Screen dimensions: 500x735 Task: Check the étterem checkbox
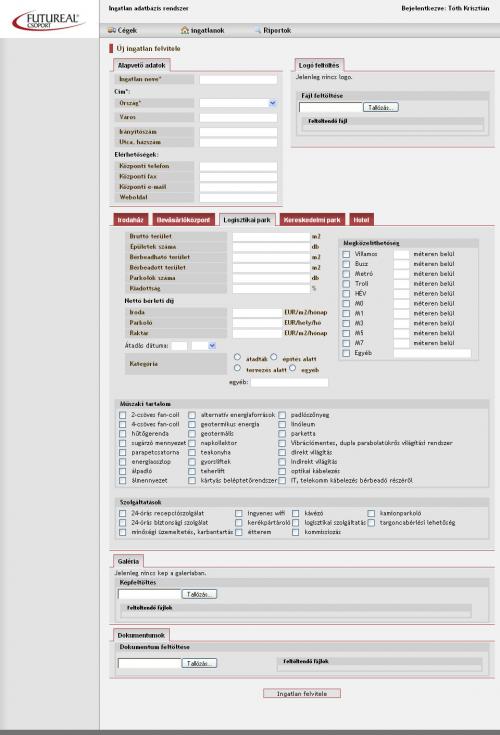pyautogui.click(x=239, y=532)
